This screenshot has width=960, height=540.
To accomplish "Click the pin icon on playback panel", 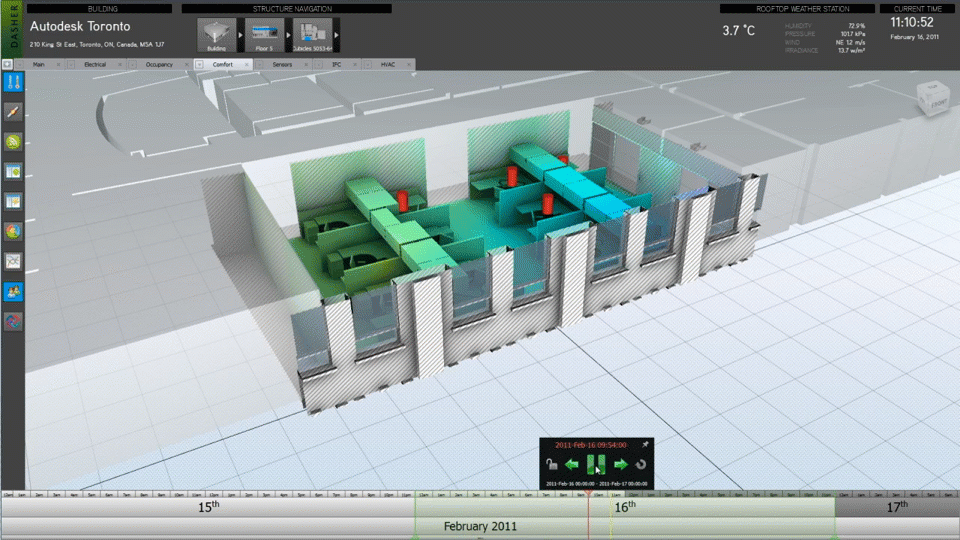I will (x=646, y=444).
